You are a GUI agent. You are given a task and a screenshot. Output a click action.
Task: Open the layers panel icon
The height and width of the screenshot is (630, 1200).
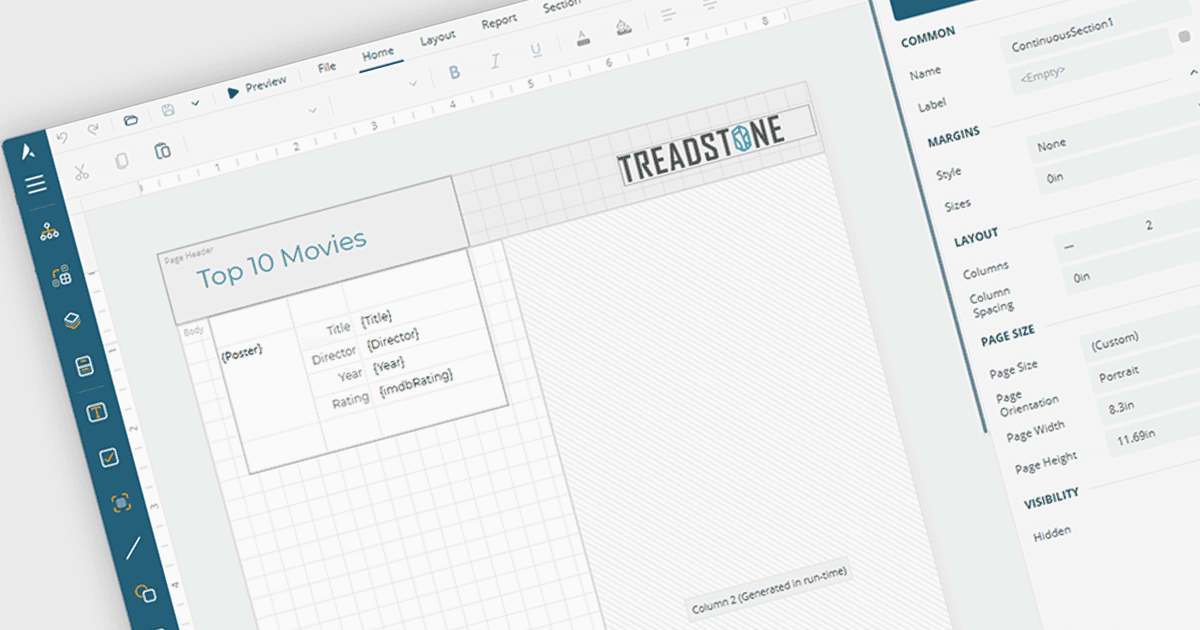click(x=73, y=320)
